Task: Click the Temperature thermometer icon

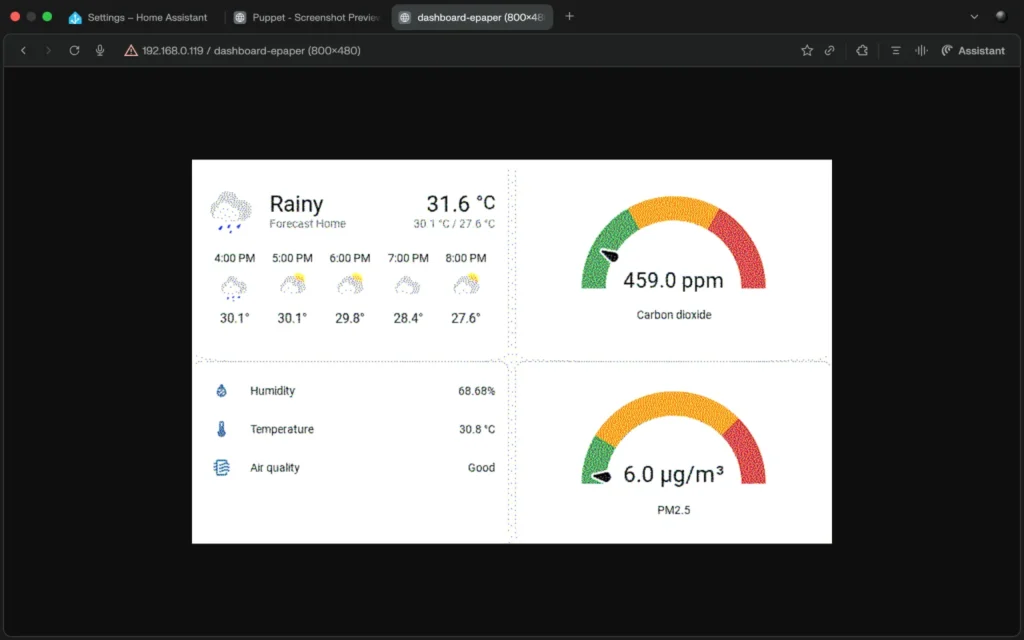Action: [x=221, y=429]
